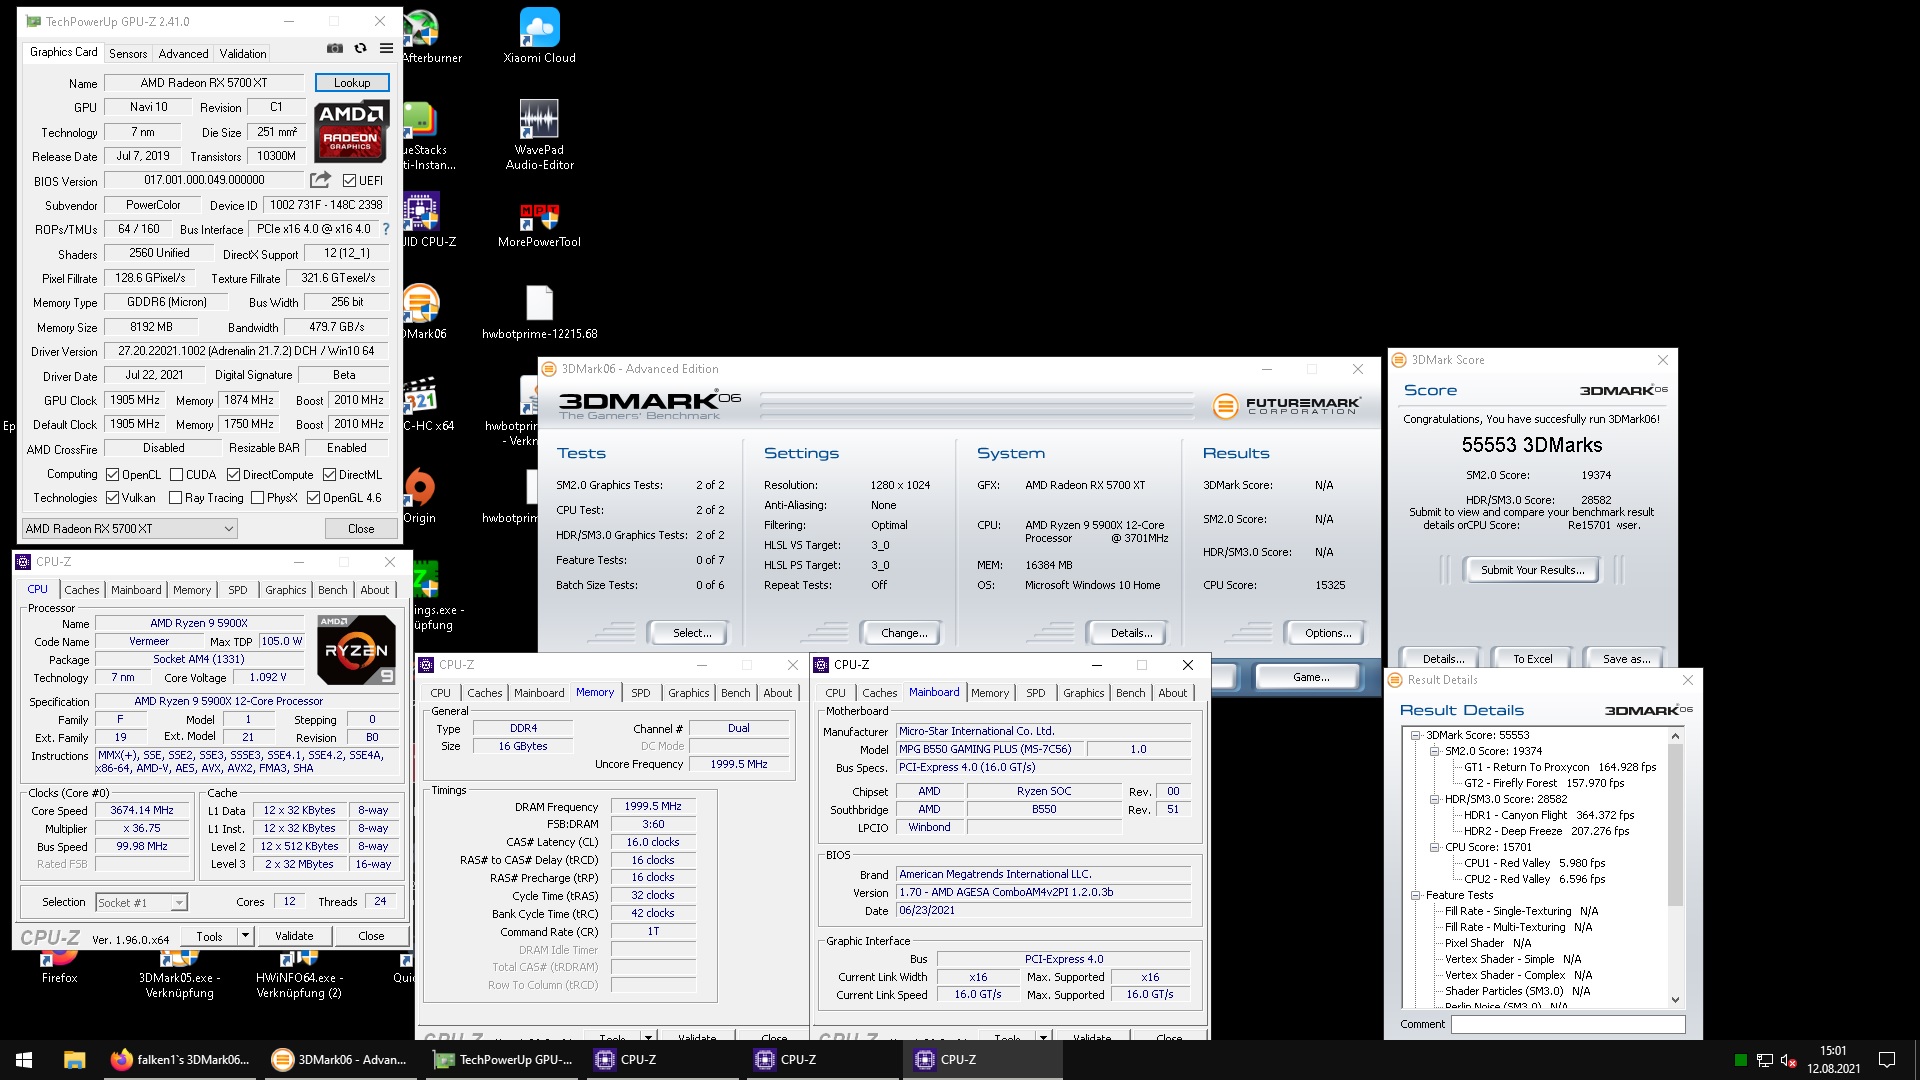This screenshot has height=1080, width=1920.
Task: Switch to the GPU-Z Sensors tab
Action: pos(128,53)
